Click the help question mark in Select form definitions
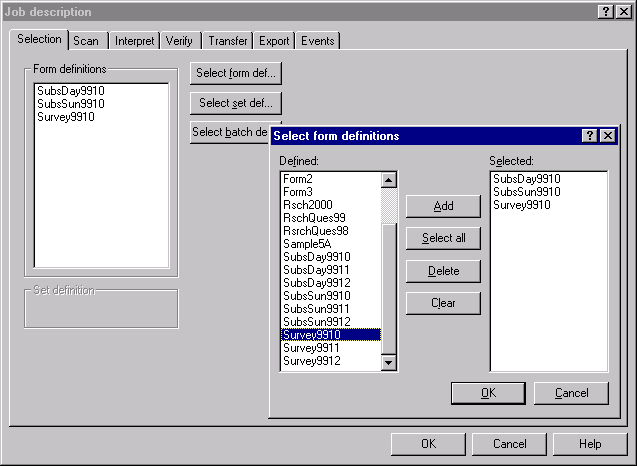 590,136
